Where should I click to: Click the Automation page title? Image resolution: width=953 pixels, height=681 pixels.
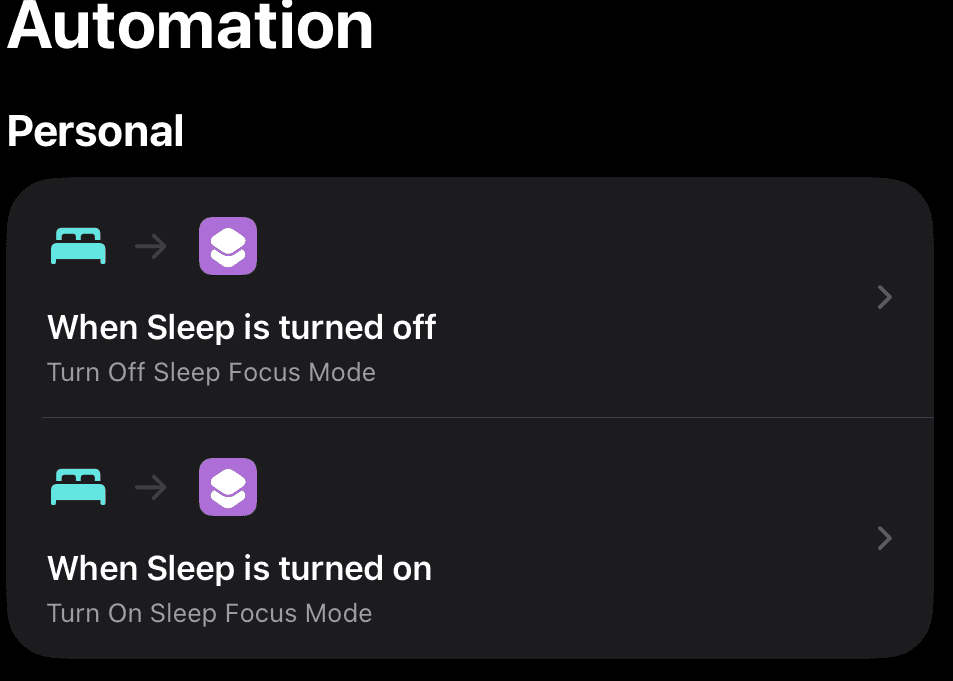(190, 26)
